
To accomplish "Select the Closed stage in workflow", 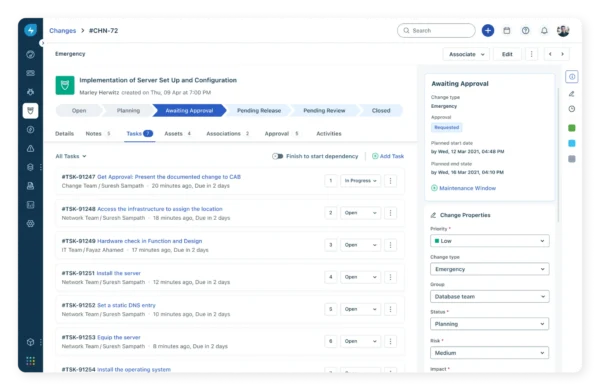I will click(x=381, y=111).
